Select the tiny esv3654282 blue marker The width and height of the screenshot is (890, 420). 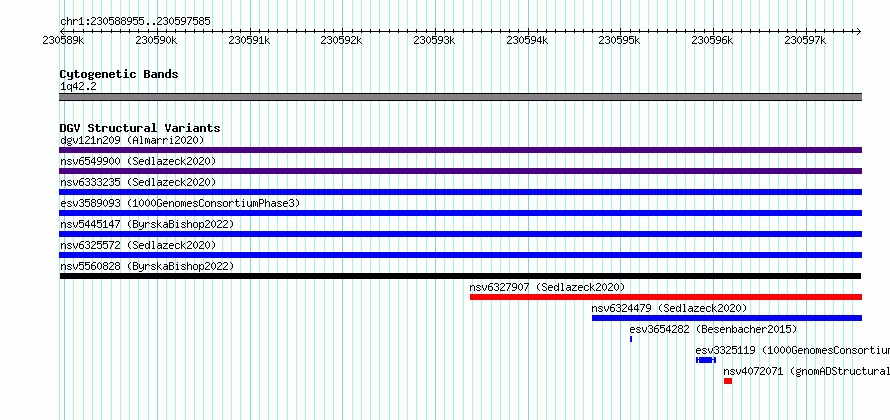[x=631, y=339]
